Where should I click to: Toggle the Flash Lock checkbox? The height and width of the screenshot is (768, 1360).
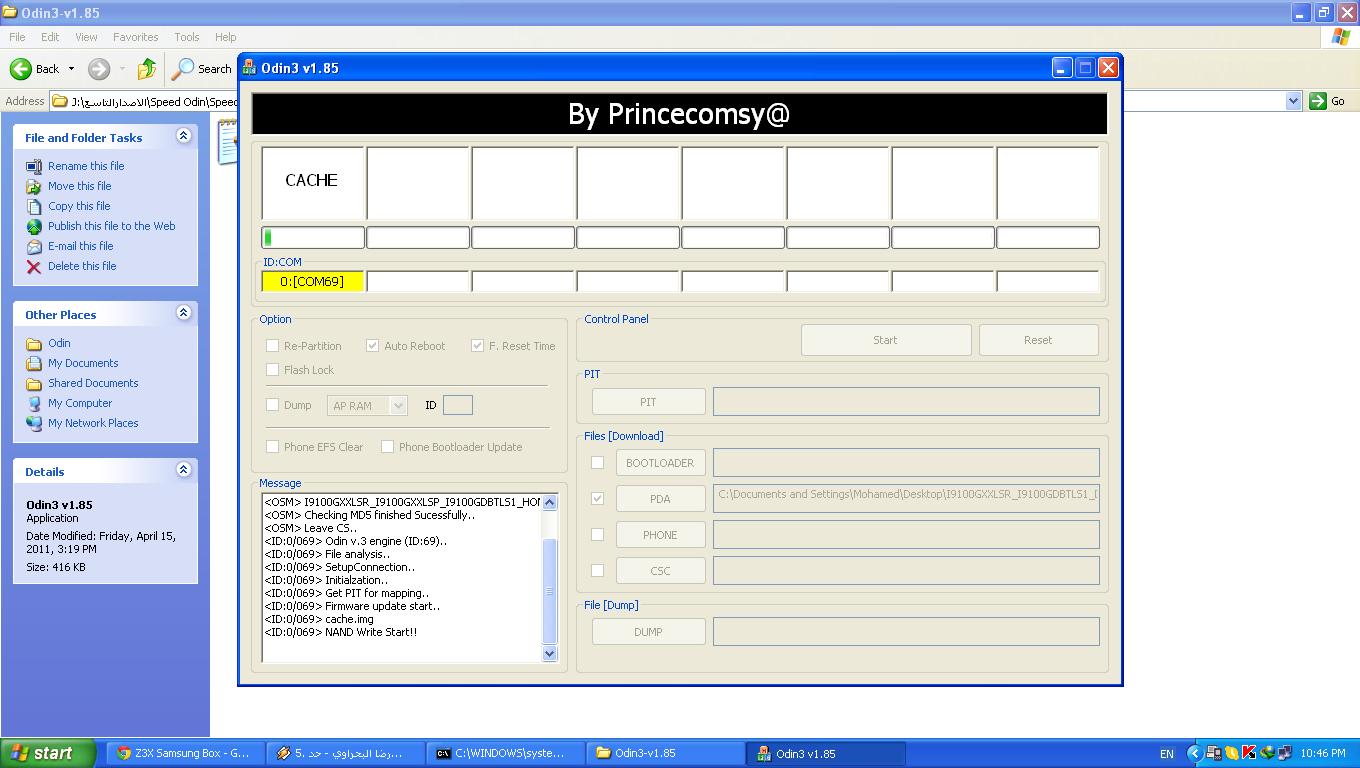pyautogui.click(x=272, y=370)
